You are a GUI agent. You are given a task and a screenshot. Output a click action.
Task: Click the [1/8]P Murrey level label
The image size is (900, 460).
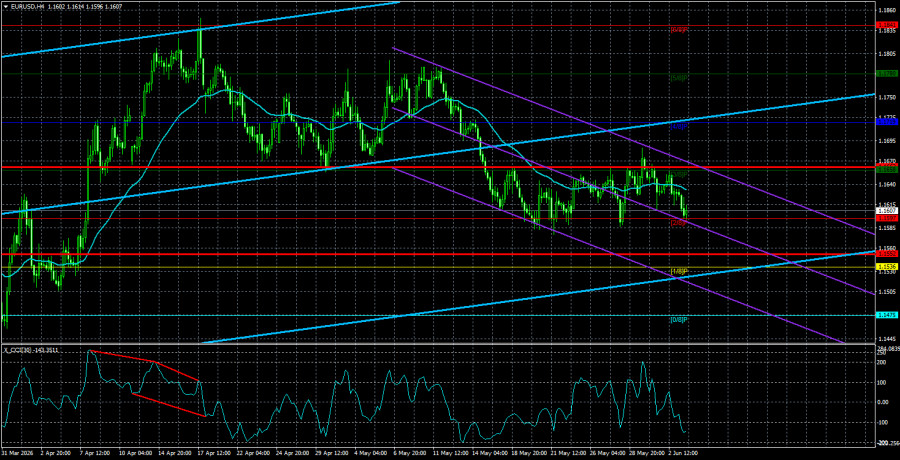(678, 271)
